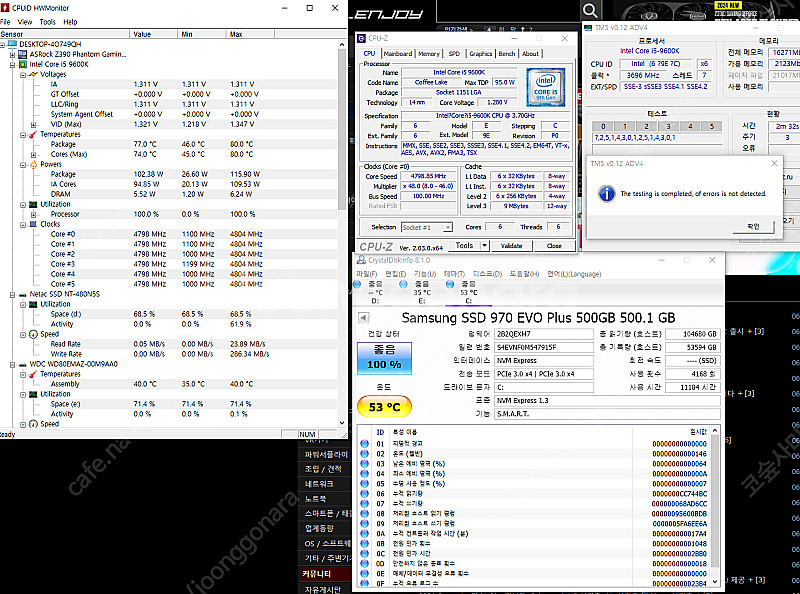This screenshot has height=594, width=800.
Task: Click the HWMonitor vertical scrollbar thumb
Action: (342, 130)
